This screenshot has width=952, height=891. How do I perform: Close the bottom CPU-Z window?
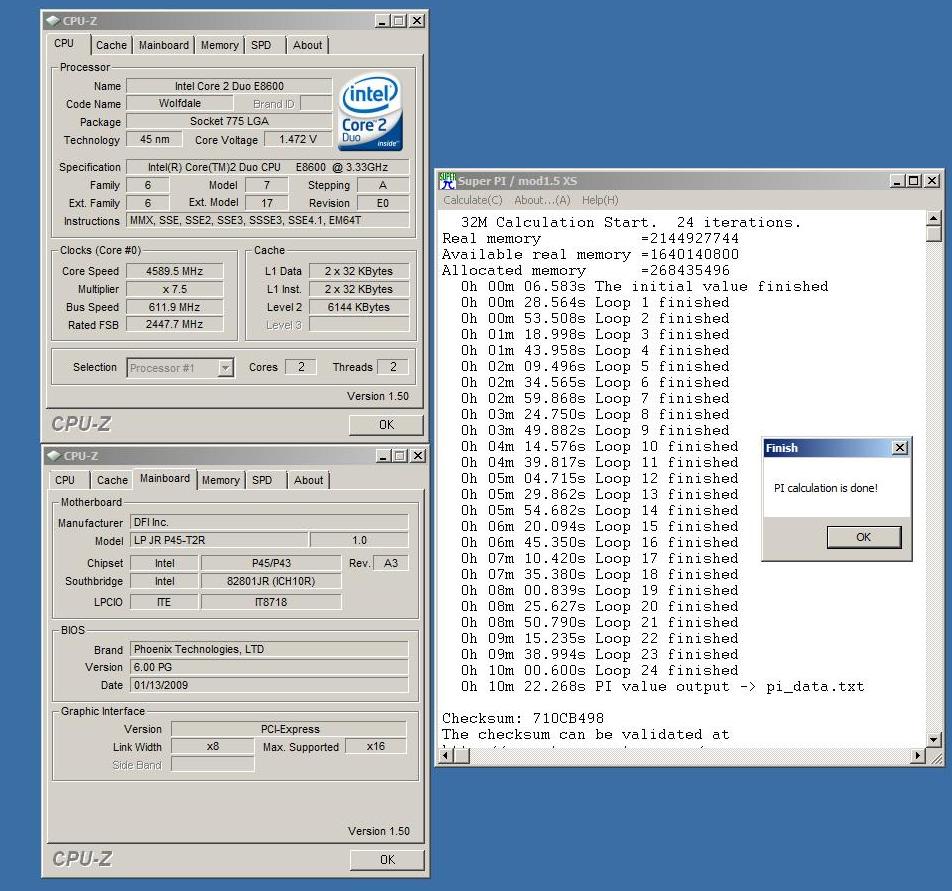pyautogui.click(x=418, y=456)
